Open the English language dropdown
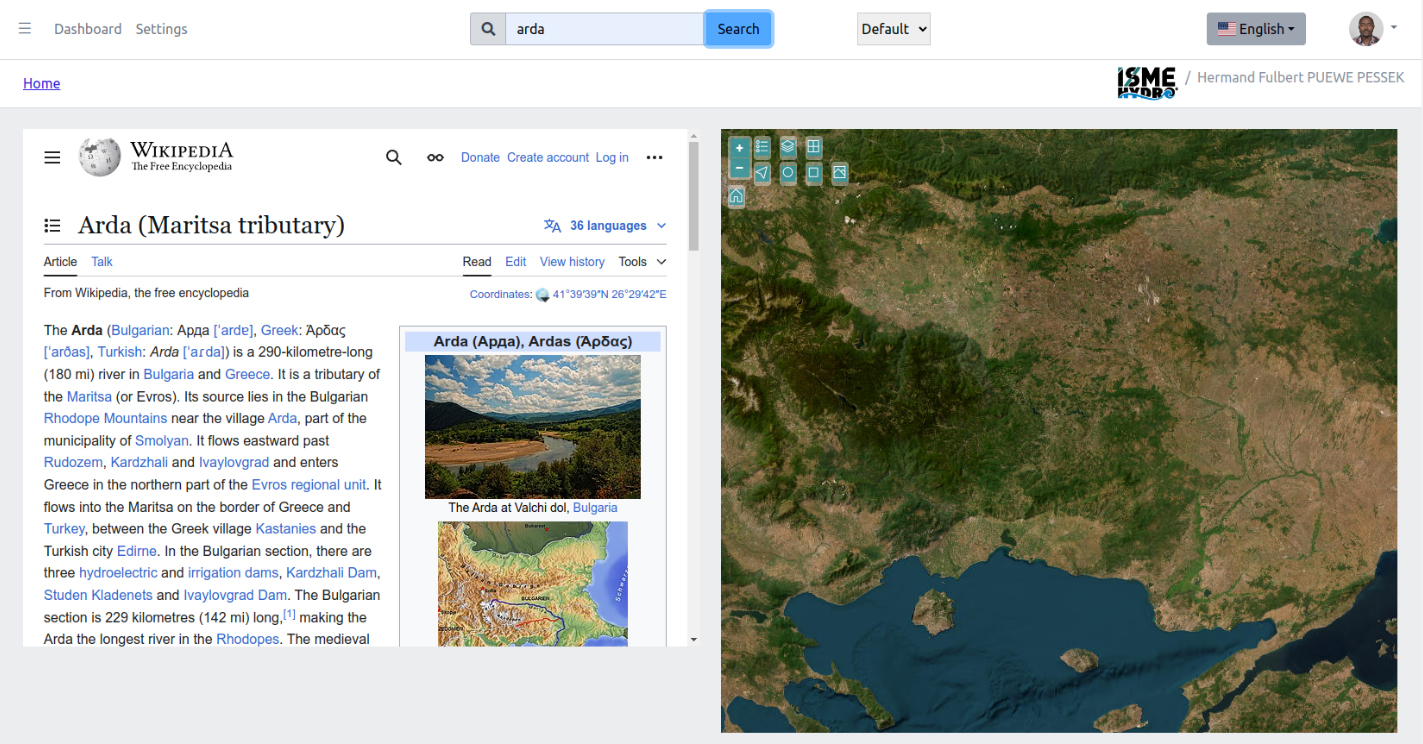The height and width of the screenshot is (744, 1423). click(x=1256, y=29)
